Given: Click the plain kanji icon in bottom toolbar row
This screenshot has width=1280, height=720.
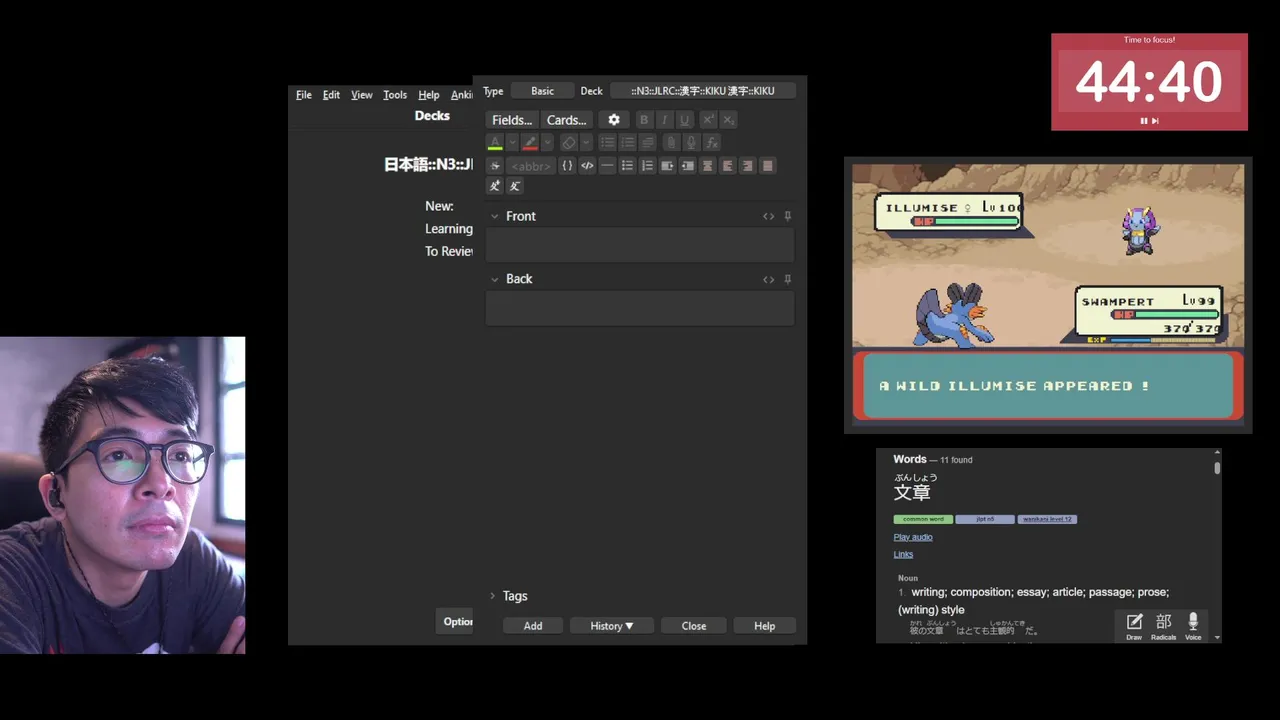Looking at the screenshot, I should (x=514, y=186).
